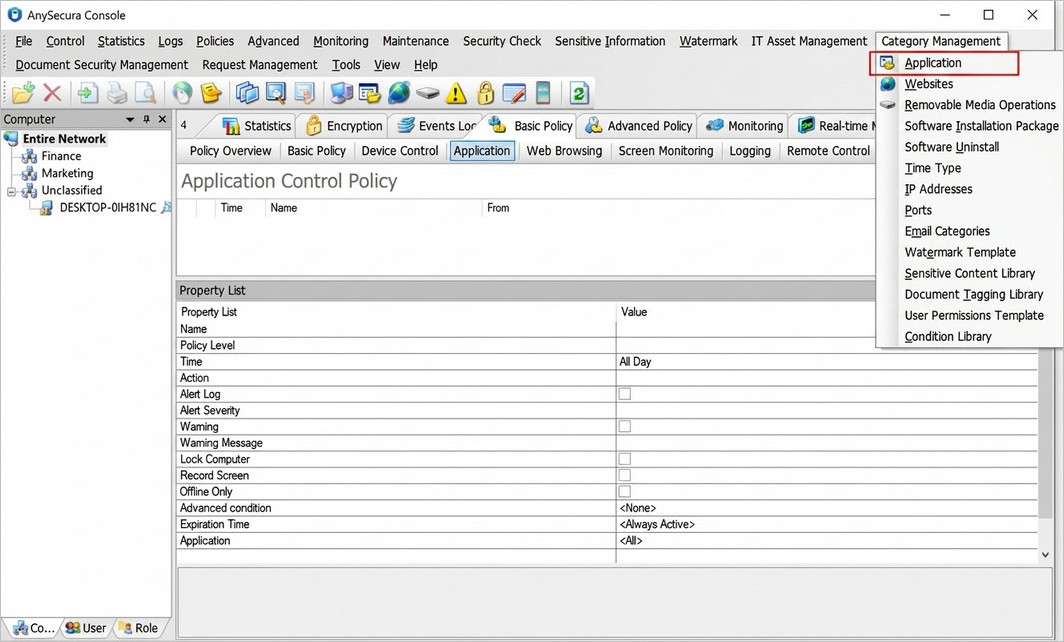Open the Policy Overview sub-tab
Viewport: 1064px width, 642px height.
point(230,151)
